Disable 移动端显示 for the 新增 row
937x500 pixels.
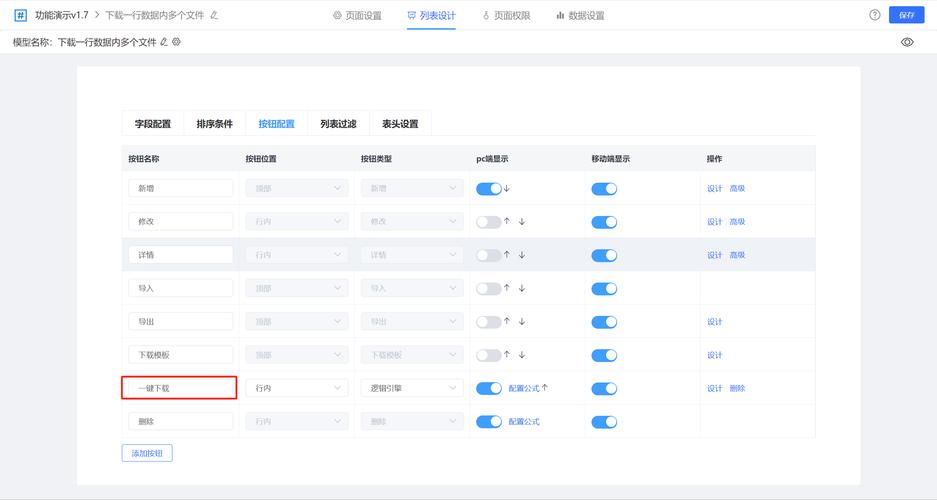point(604,189)
